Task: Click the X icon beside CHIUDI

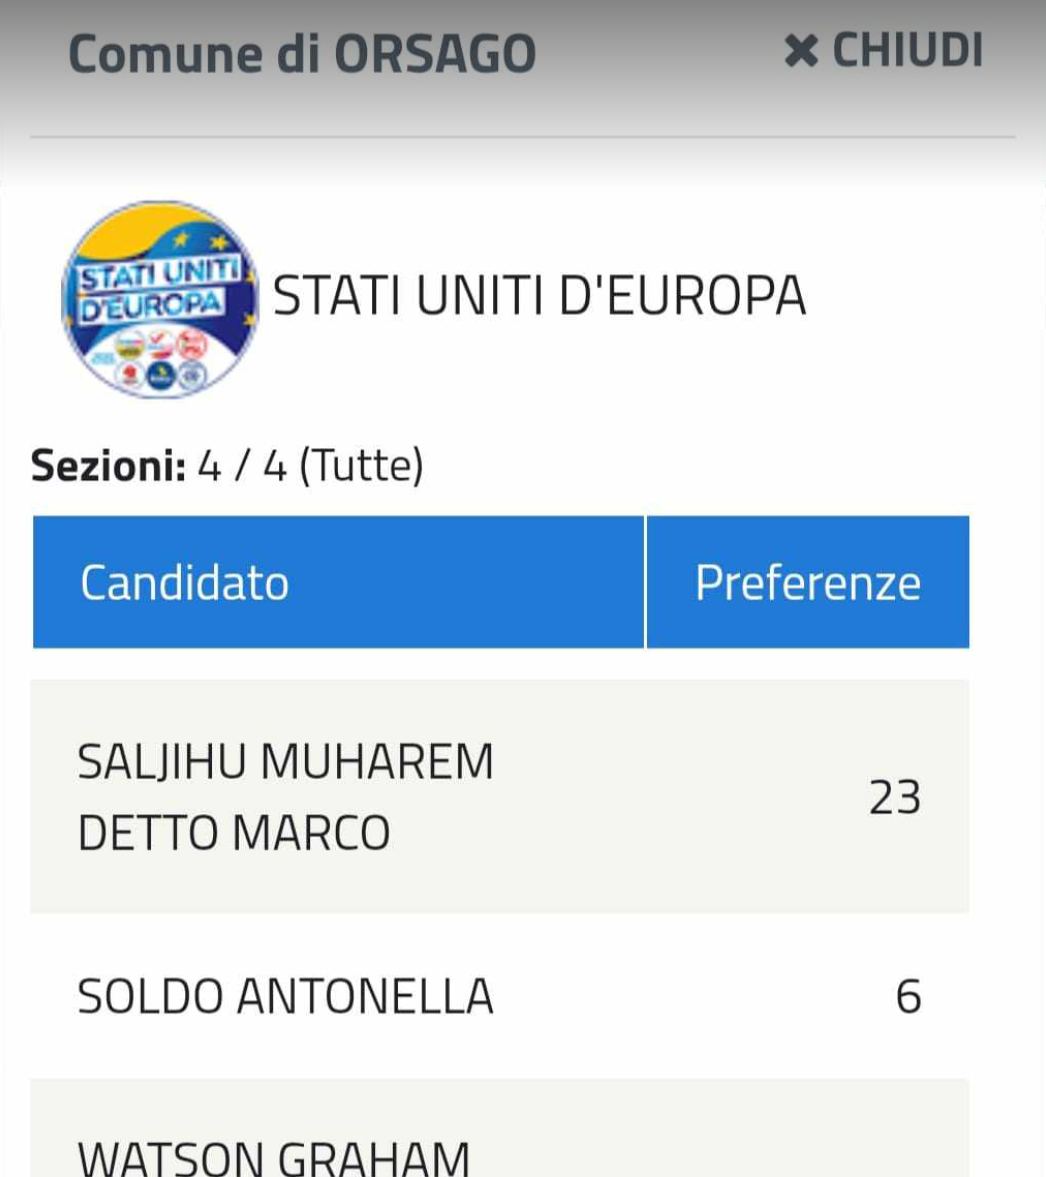Action: 801,51
